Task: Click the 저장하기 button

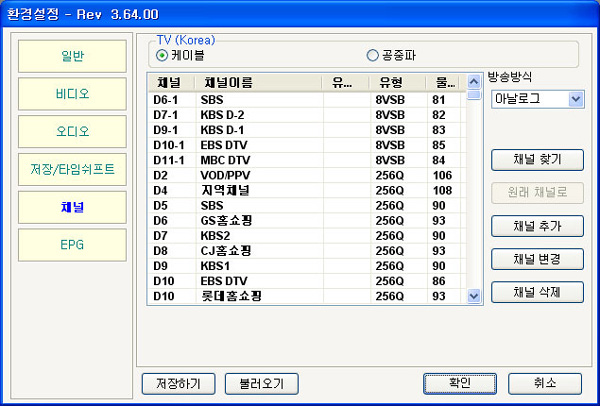Action: click(x=178, y=384)
